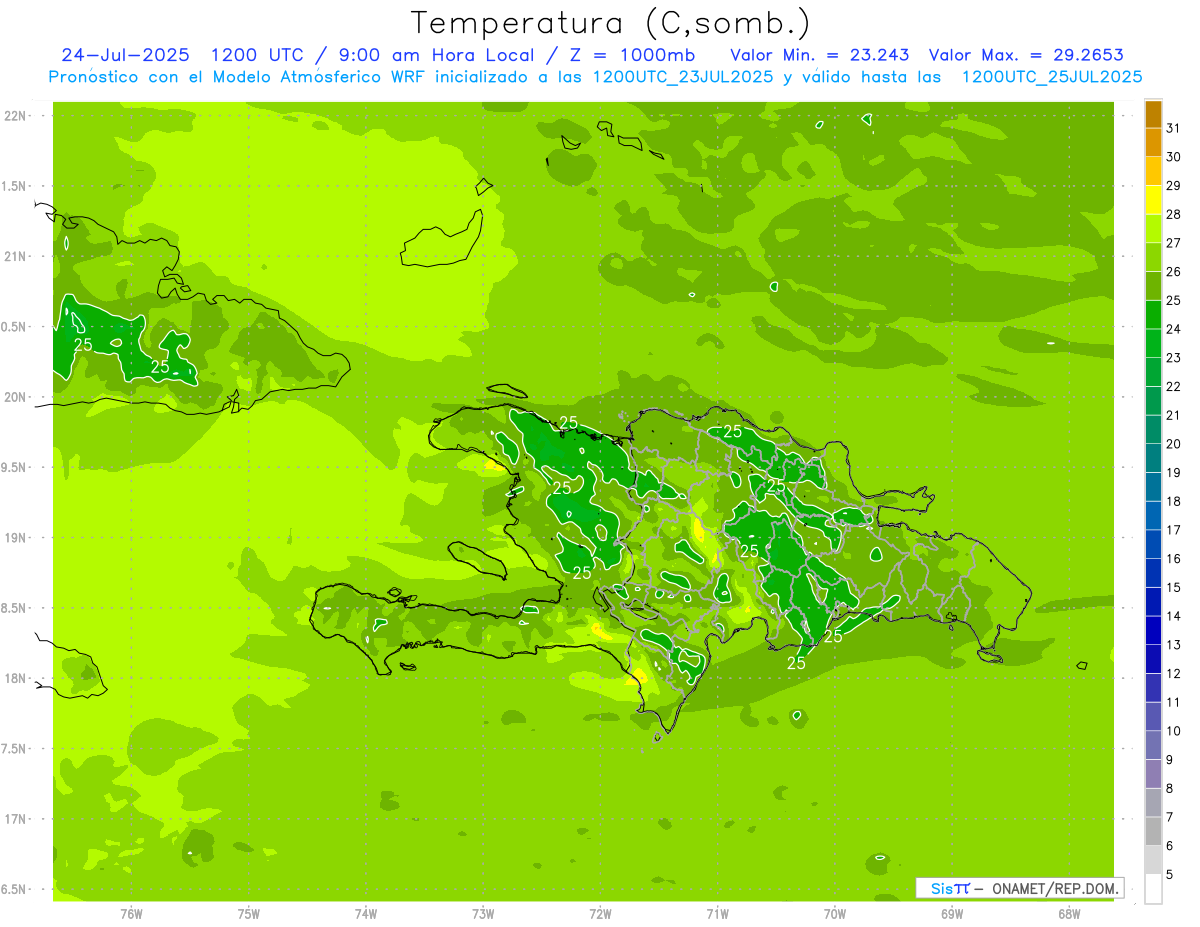Image resolution: width=1200 pixels, height=927 pixels.
Task: Click the latitude label '21N'
Action: (x=15, y=256)
